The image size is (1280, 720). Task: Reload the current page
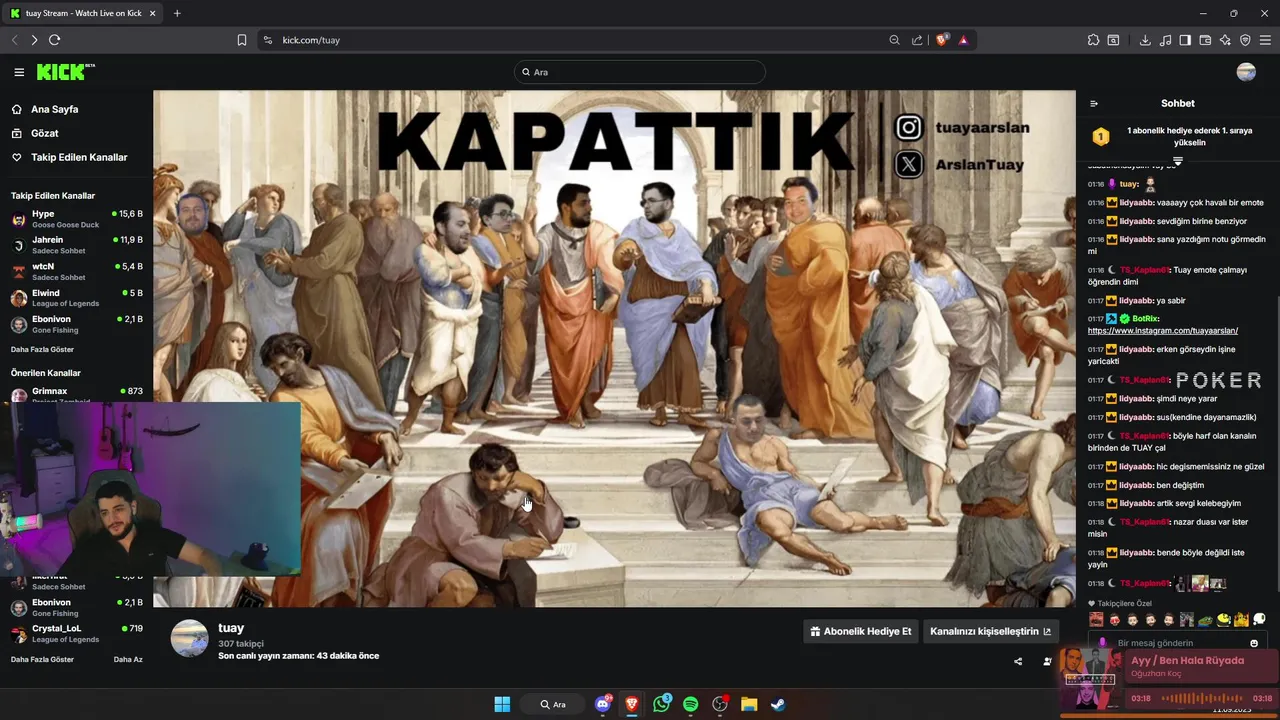point(54,40)
